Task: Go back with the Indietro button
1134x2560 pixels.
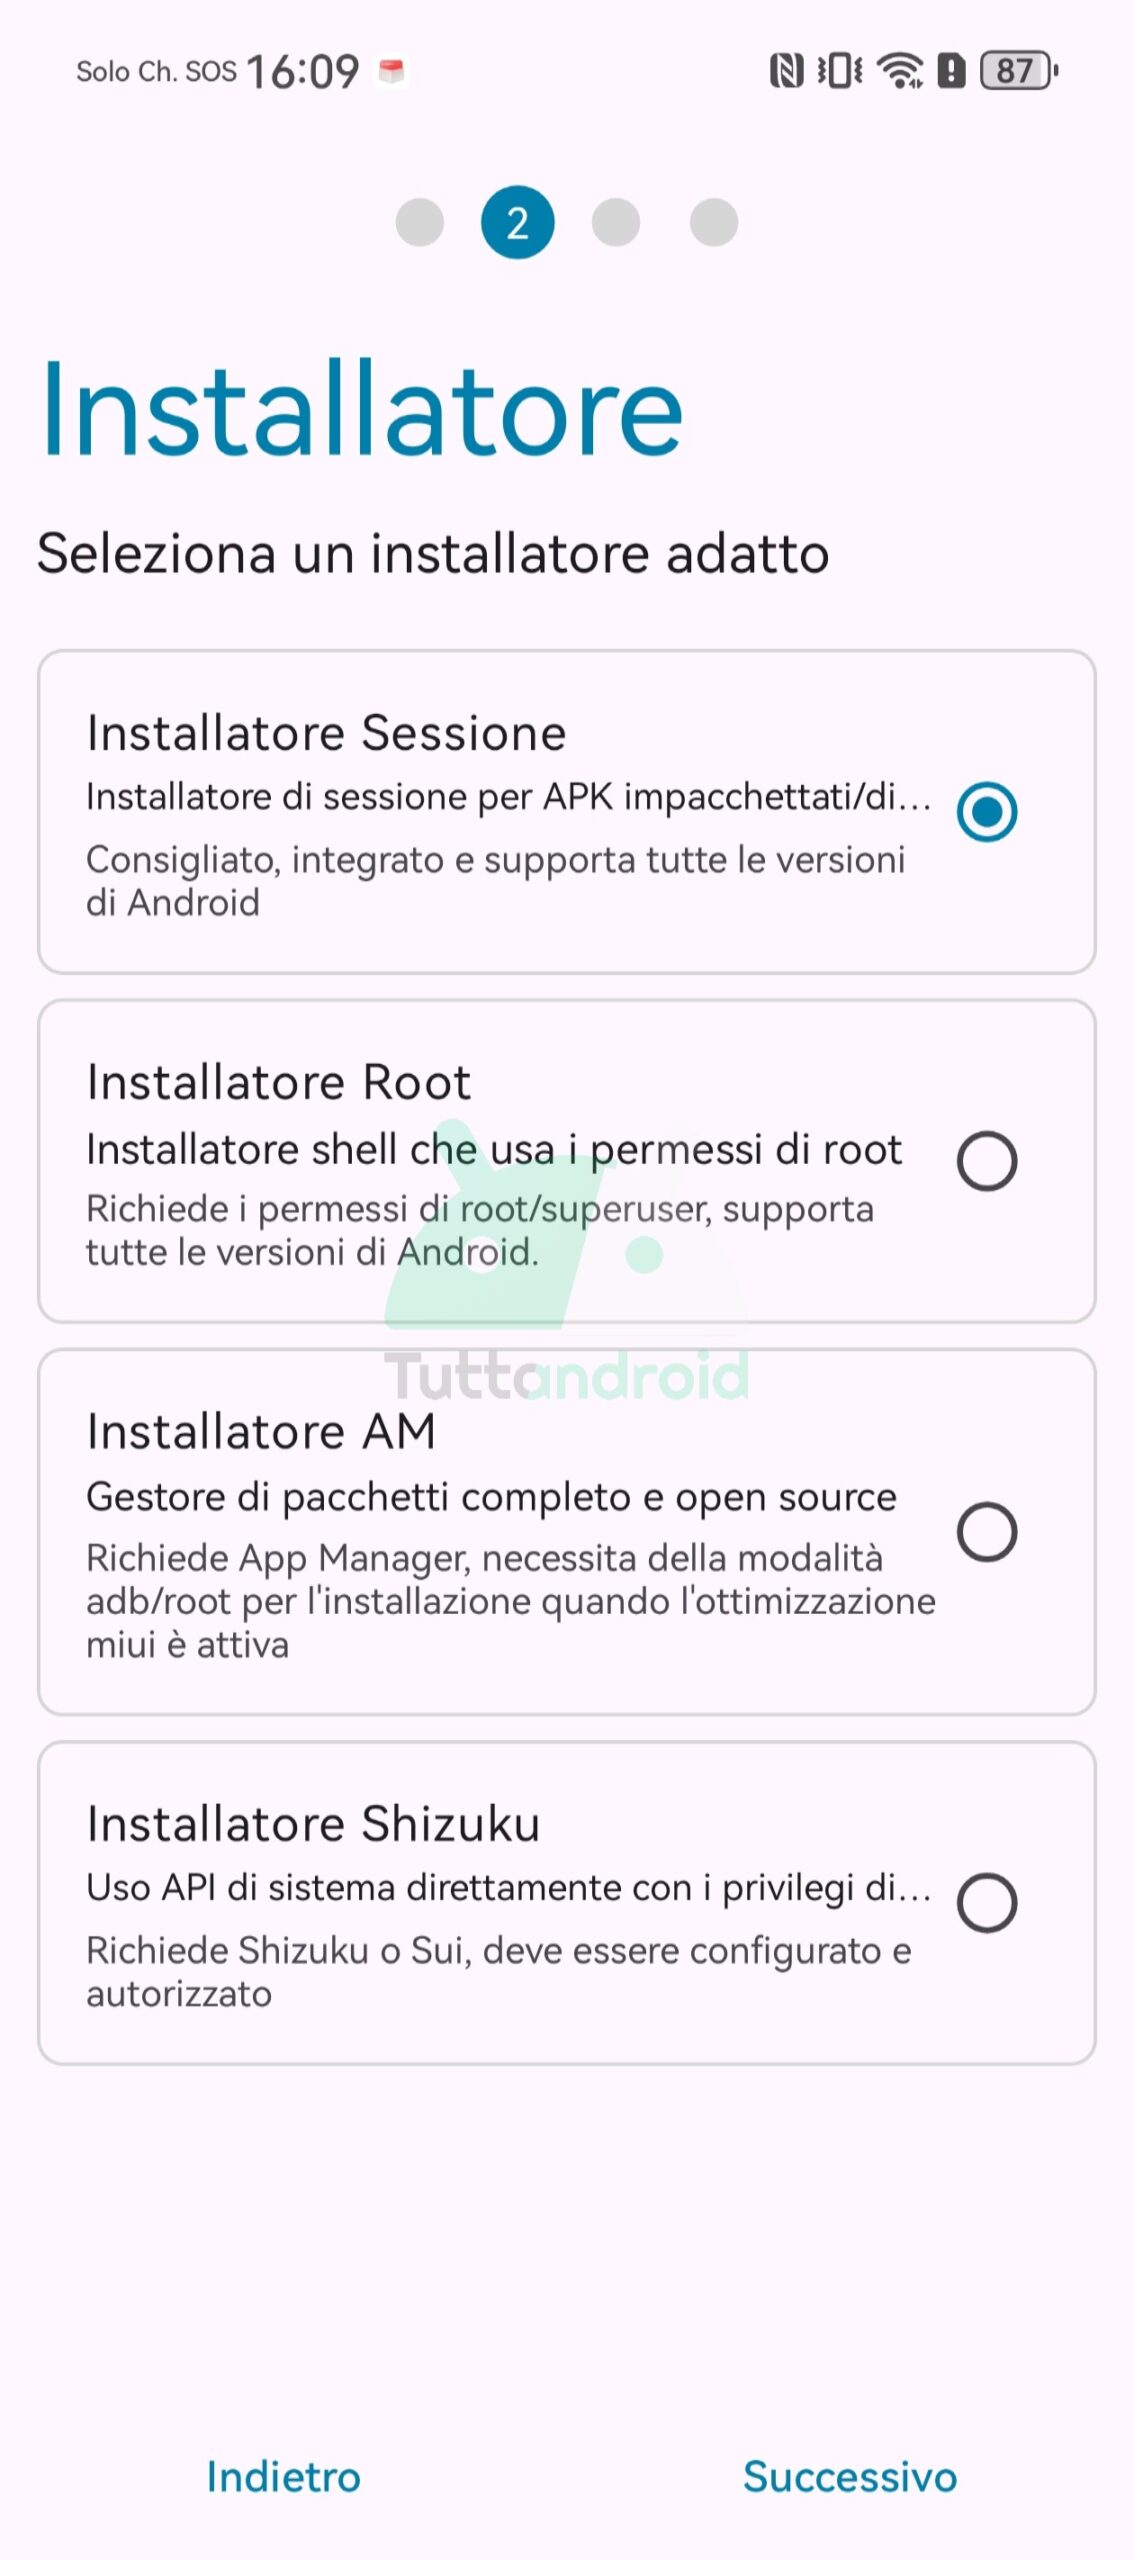Action: click(x=283, y=2477)
